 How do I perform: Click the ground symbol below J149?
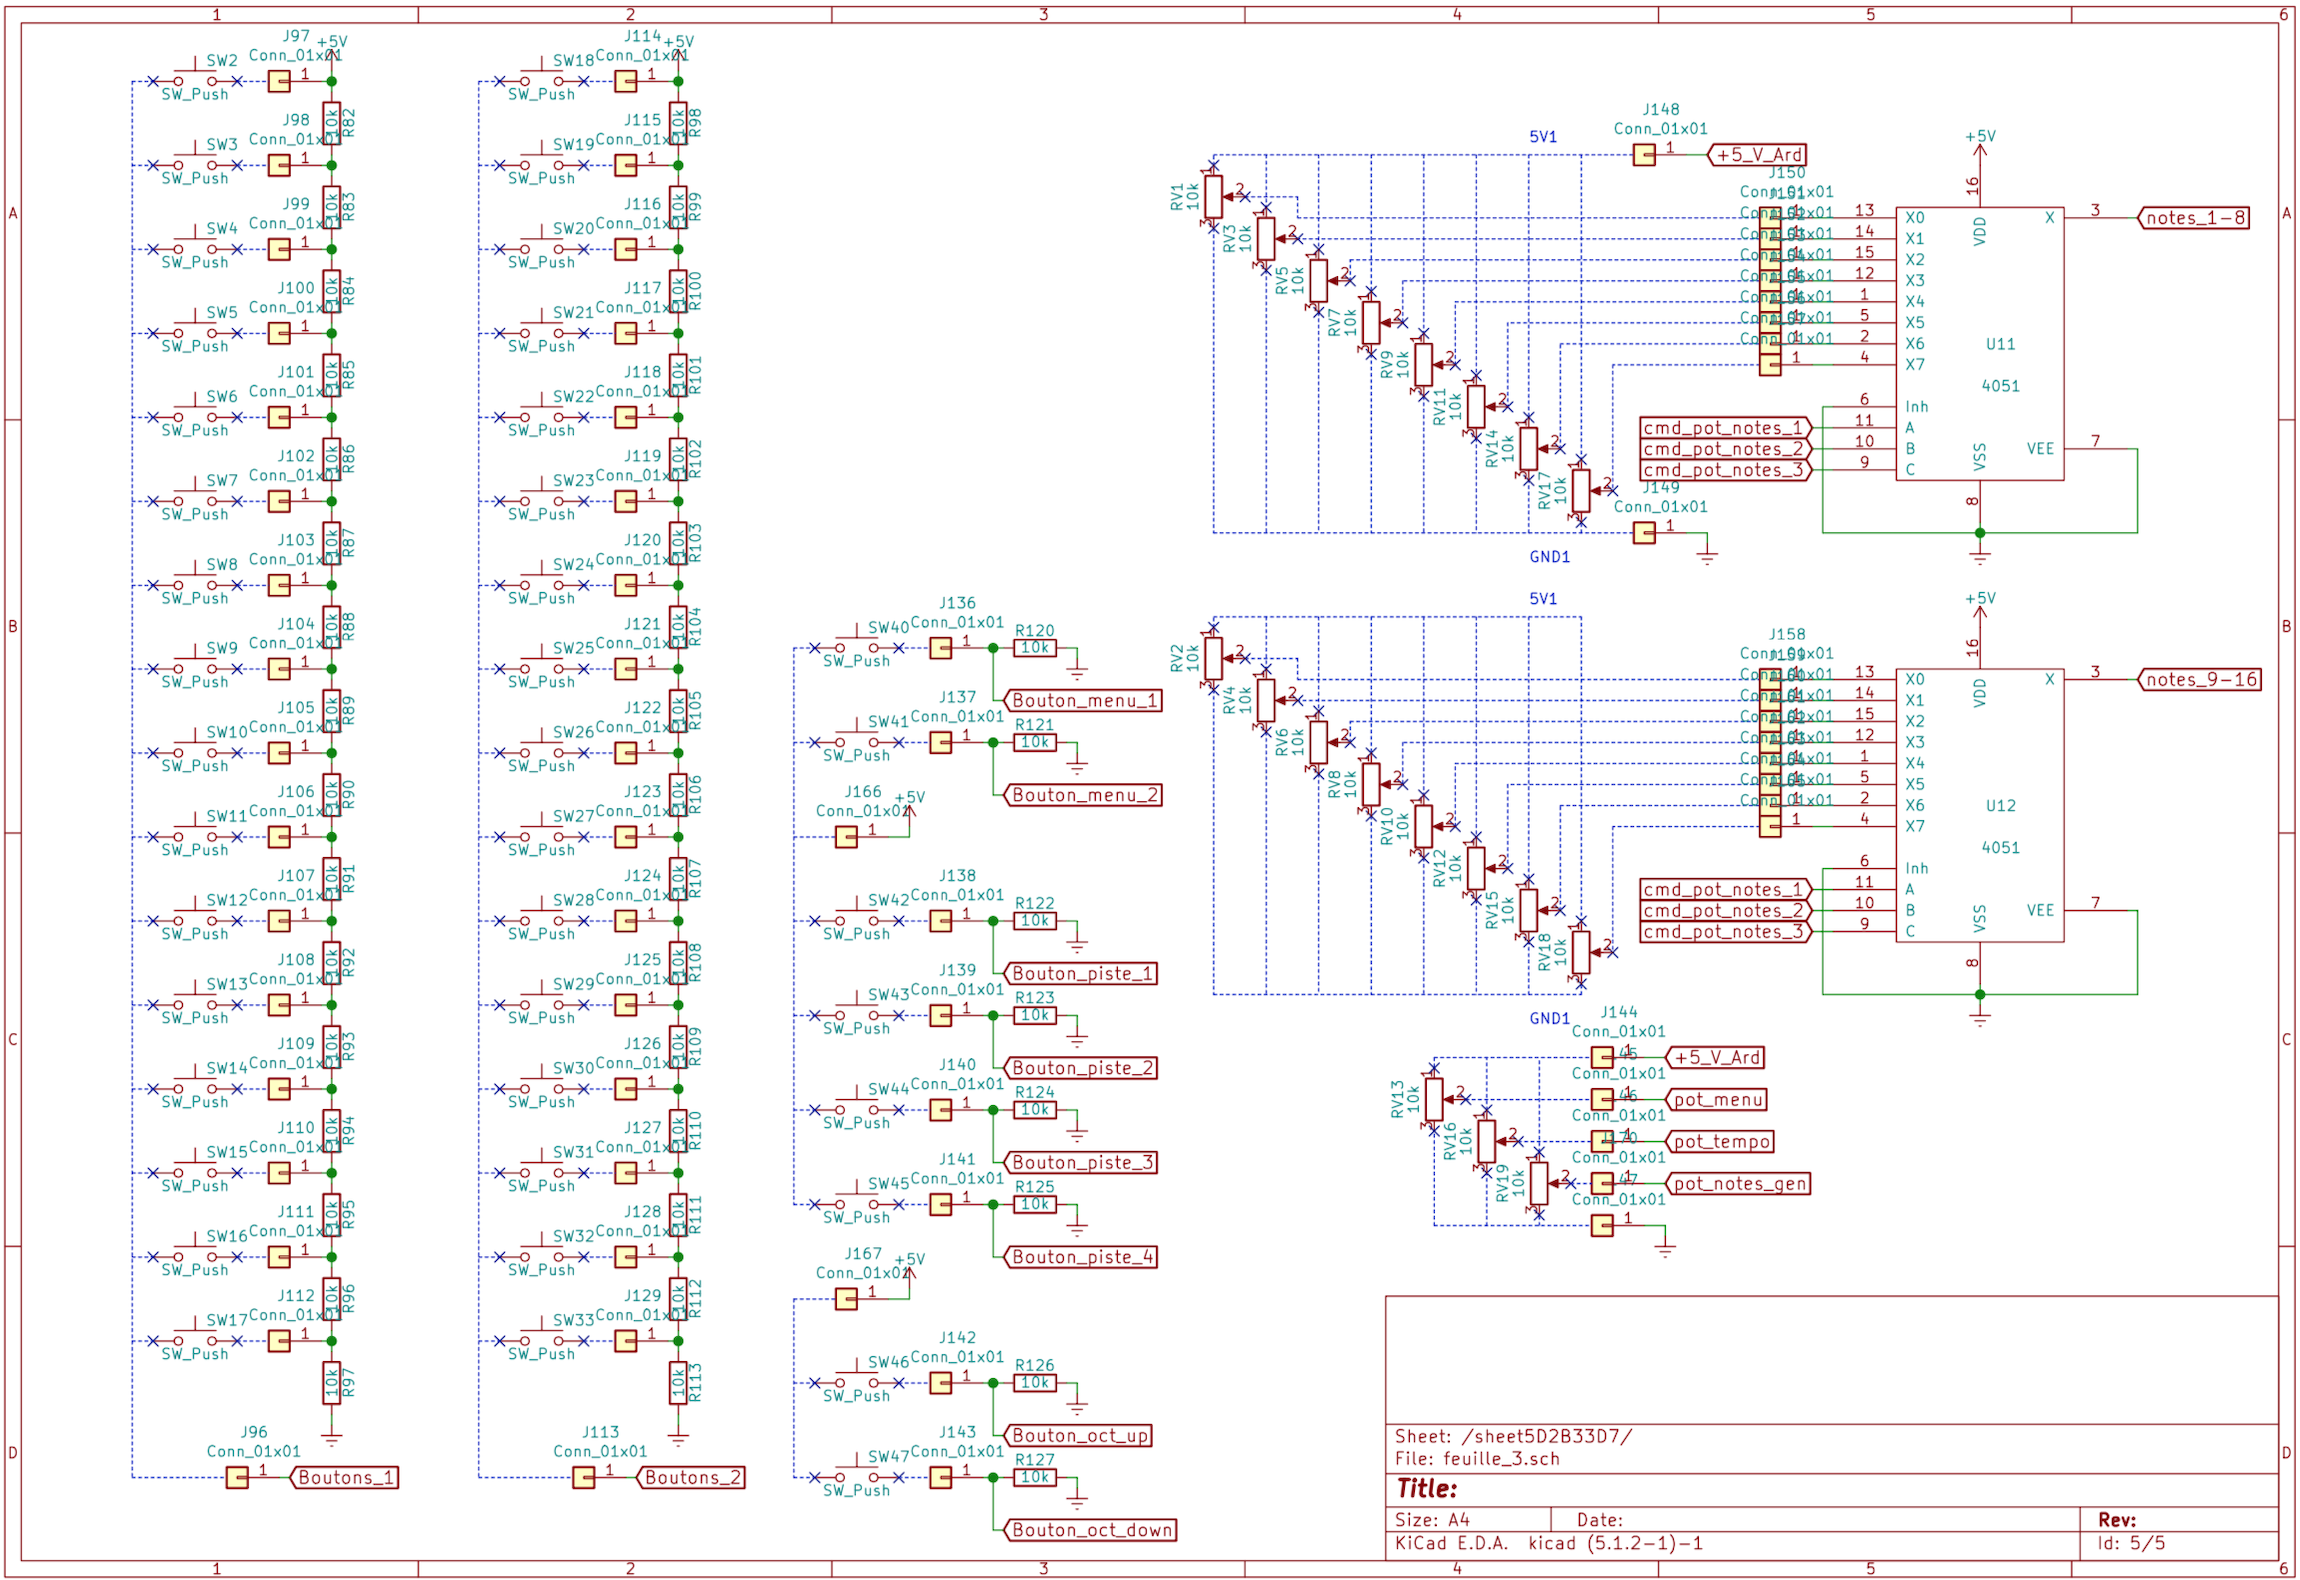[x=1706, y=555]
